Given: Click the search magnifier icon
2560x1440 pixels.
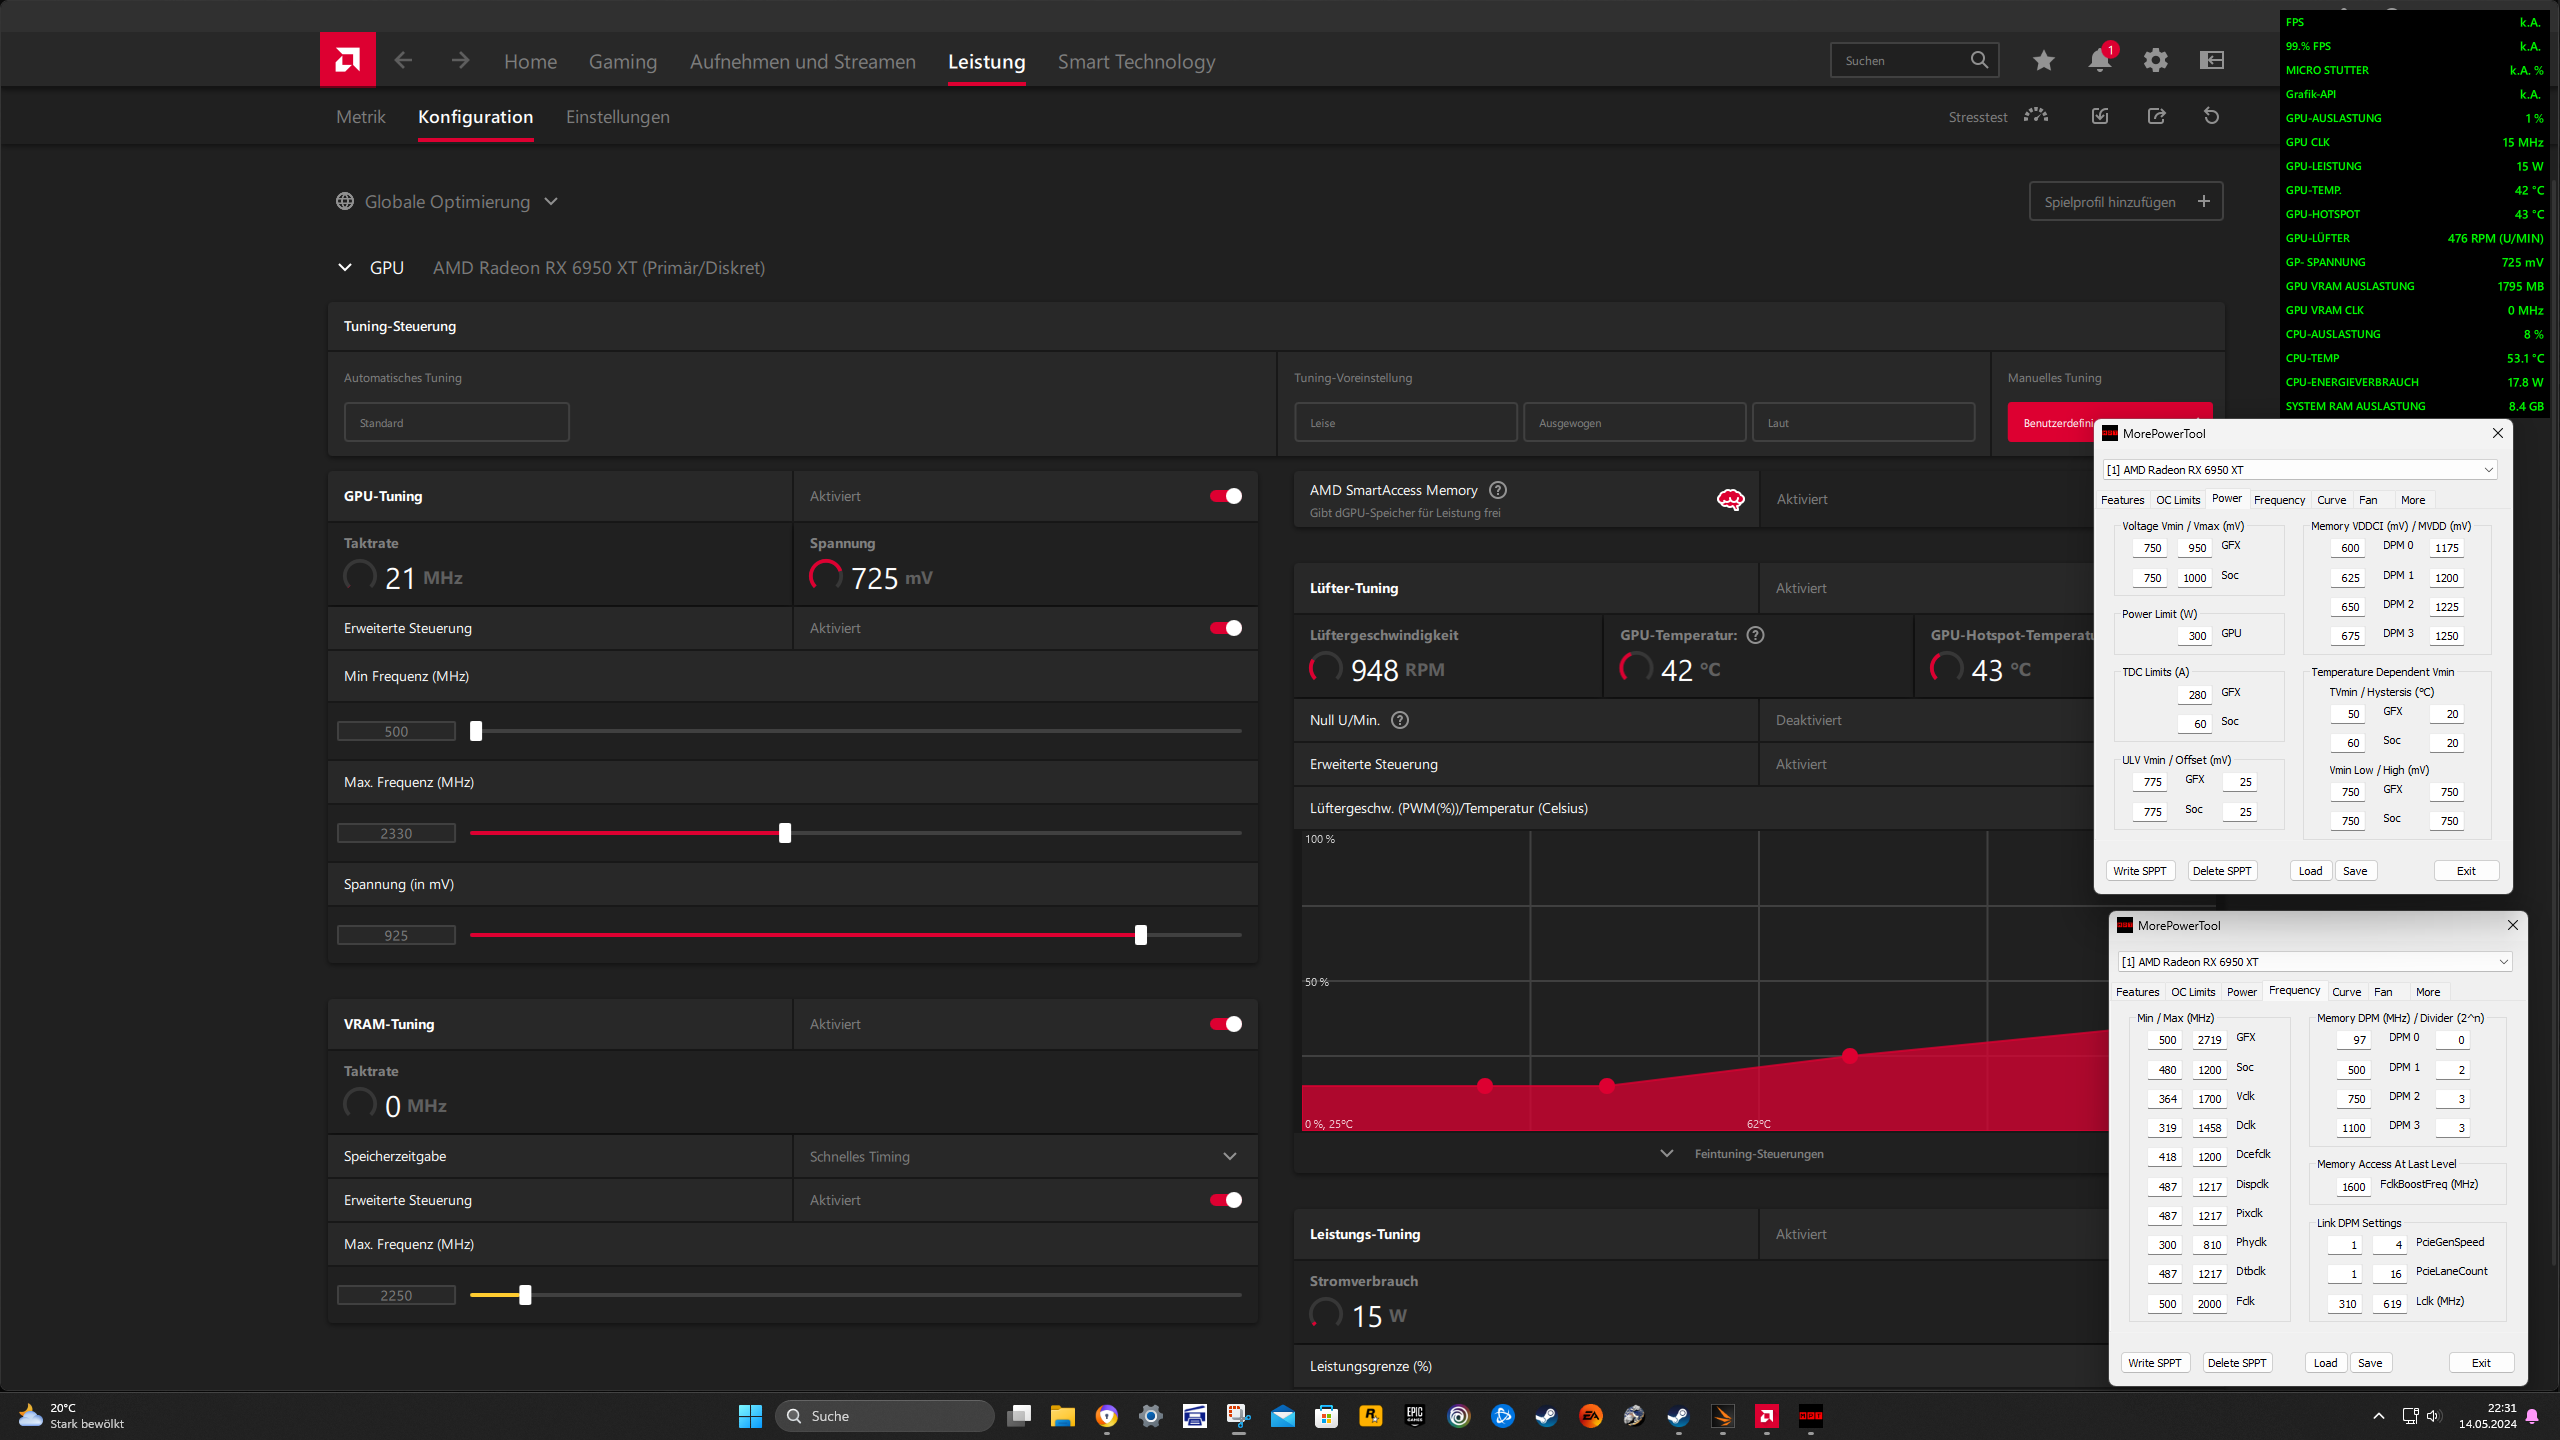Looking at the screenshot, I should 1979,60.
